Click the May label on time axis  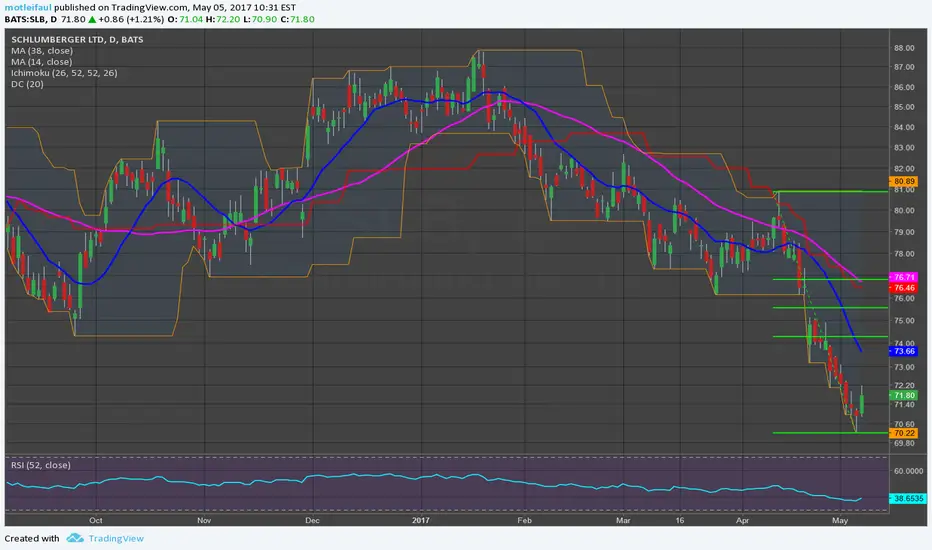[x=840, y=520]
